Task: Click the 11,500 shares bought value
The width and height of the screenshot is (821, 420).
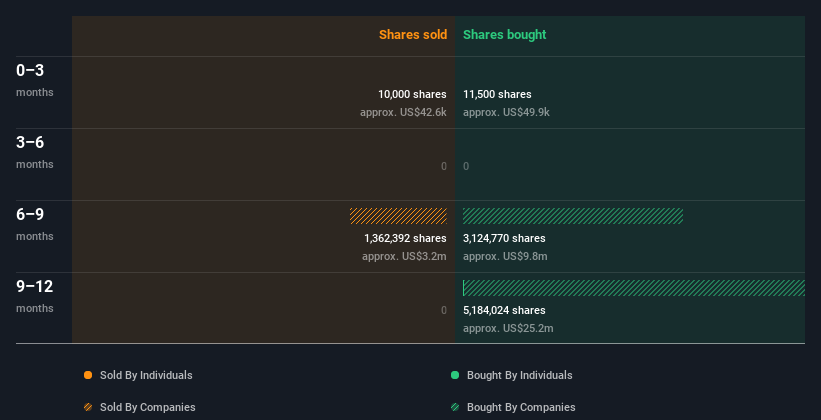Action: (497, 94)
